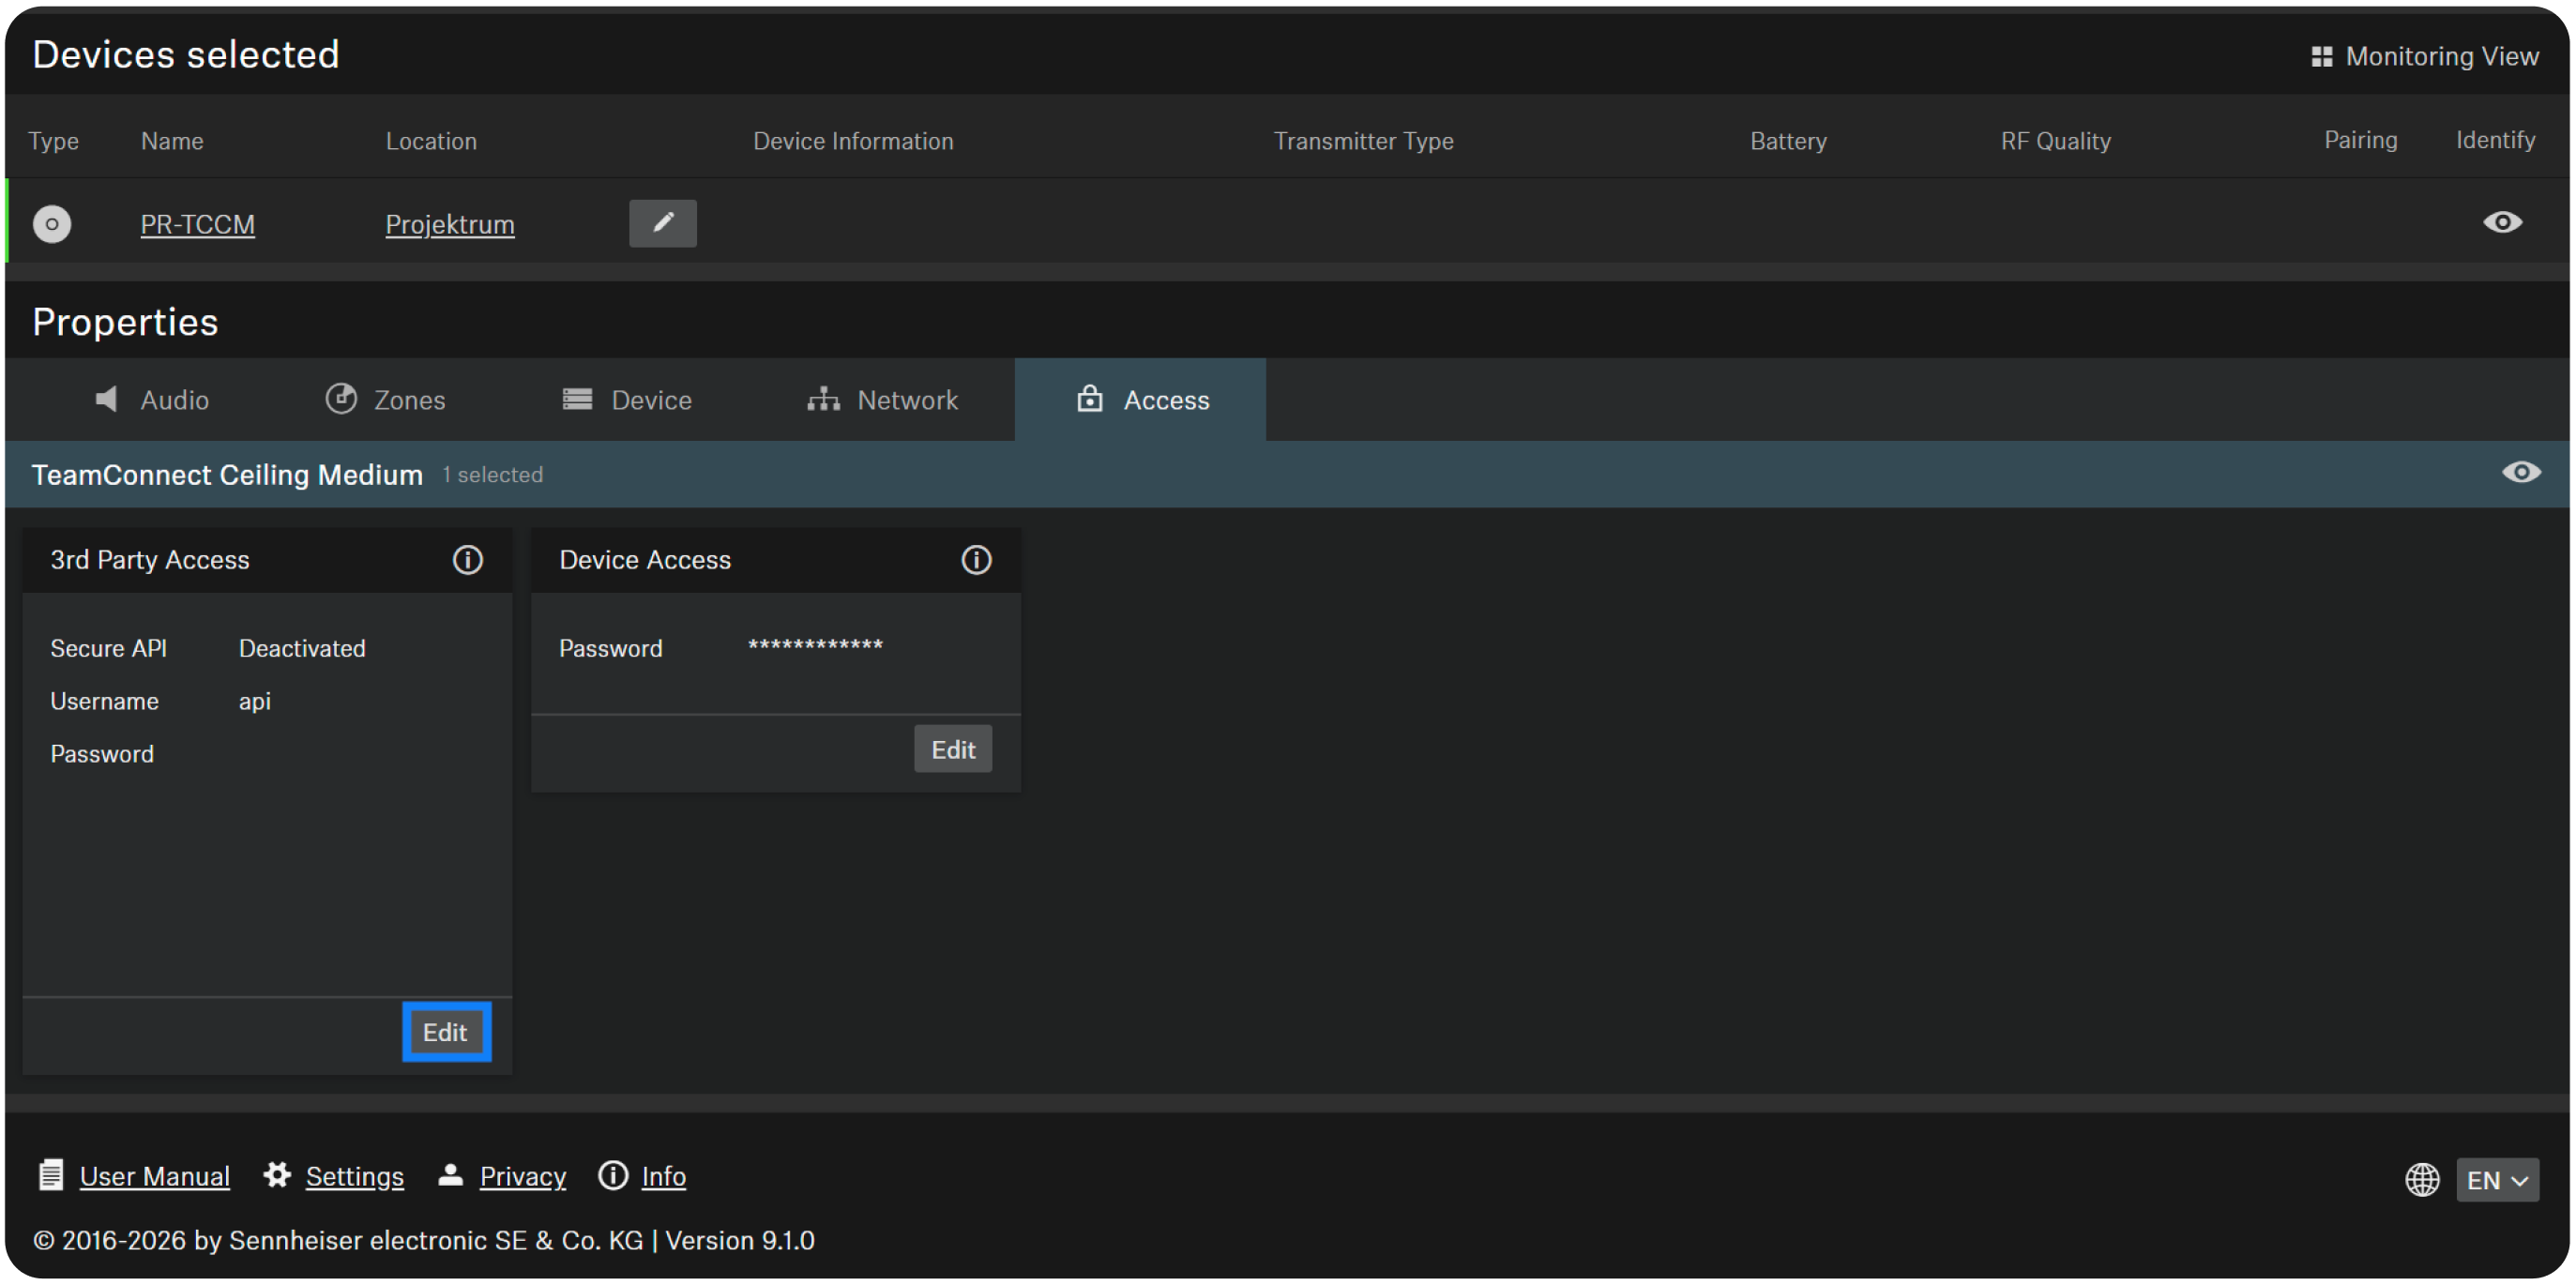This screenshot has width=2576, height=1285.
Task: Click the User Manual document icon
Action: coord(50,1175)
